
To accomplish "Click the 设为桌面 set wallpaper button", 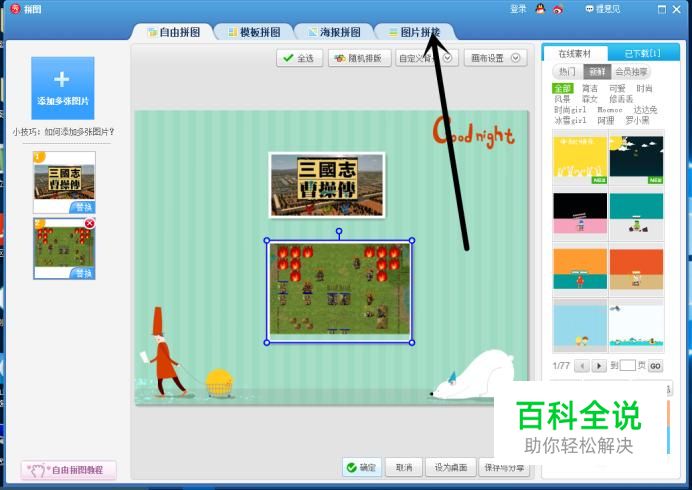I will coord(451,467).
